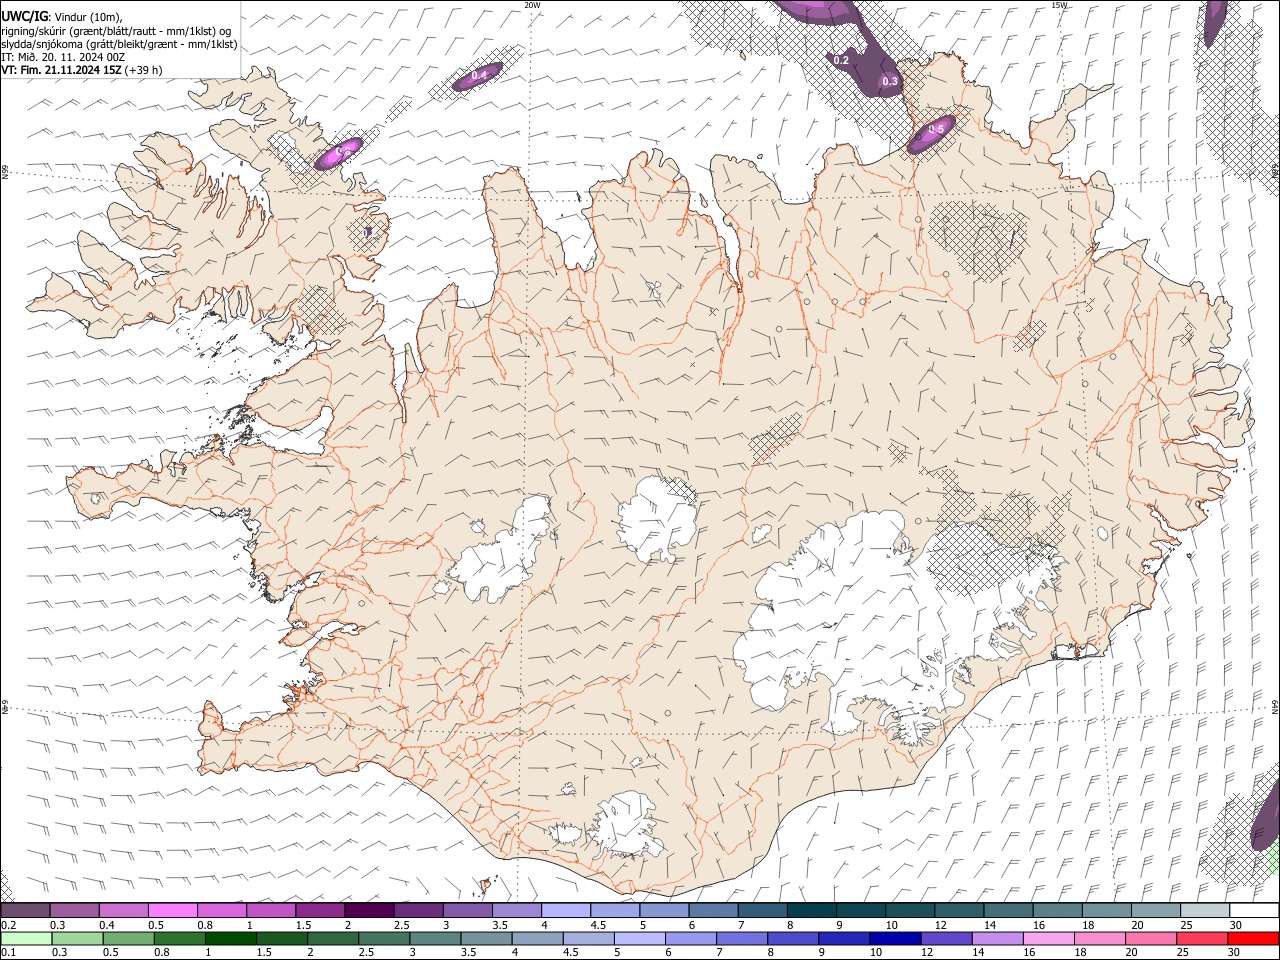Click the dark teal 8–9 swatch in upper scale

click(x=810, y=910)
